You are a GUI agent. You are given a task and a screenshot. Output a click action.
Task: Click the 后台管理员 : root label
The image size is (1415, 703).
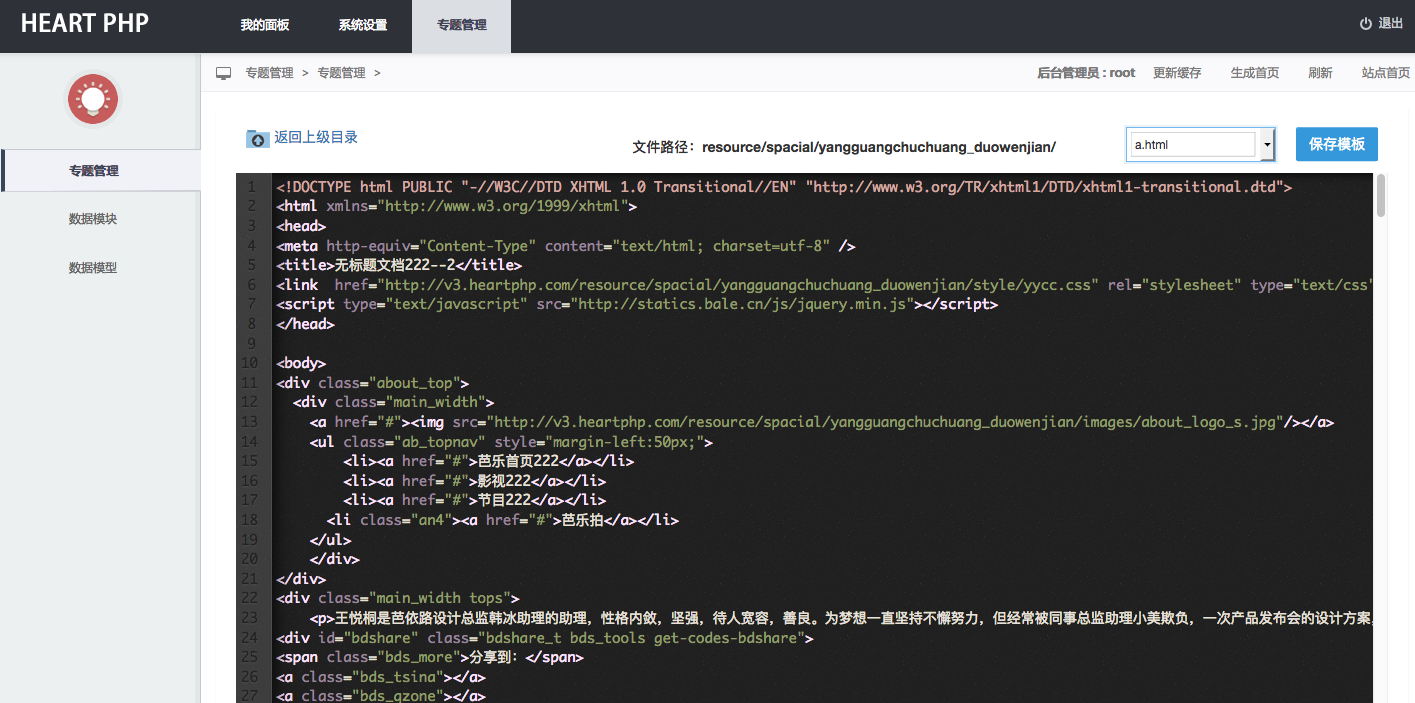click(1086, 73)
